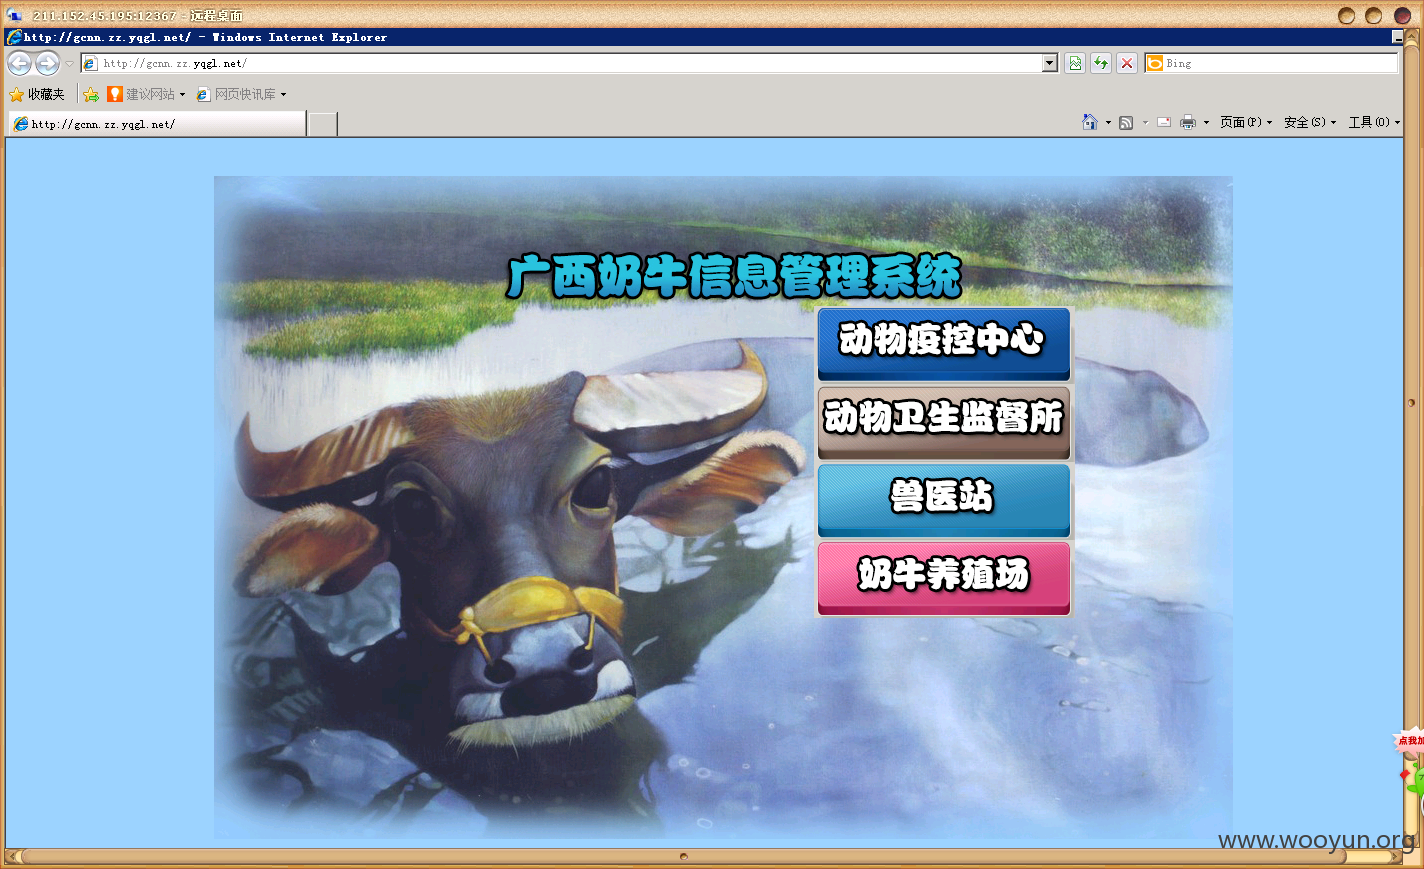The image size is (1424, 869).
Task: Expand the address bar history dropdown arrow
Action: tap(1050, 63)
